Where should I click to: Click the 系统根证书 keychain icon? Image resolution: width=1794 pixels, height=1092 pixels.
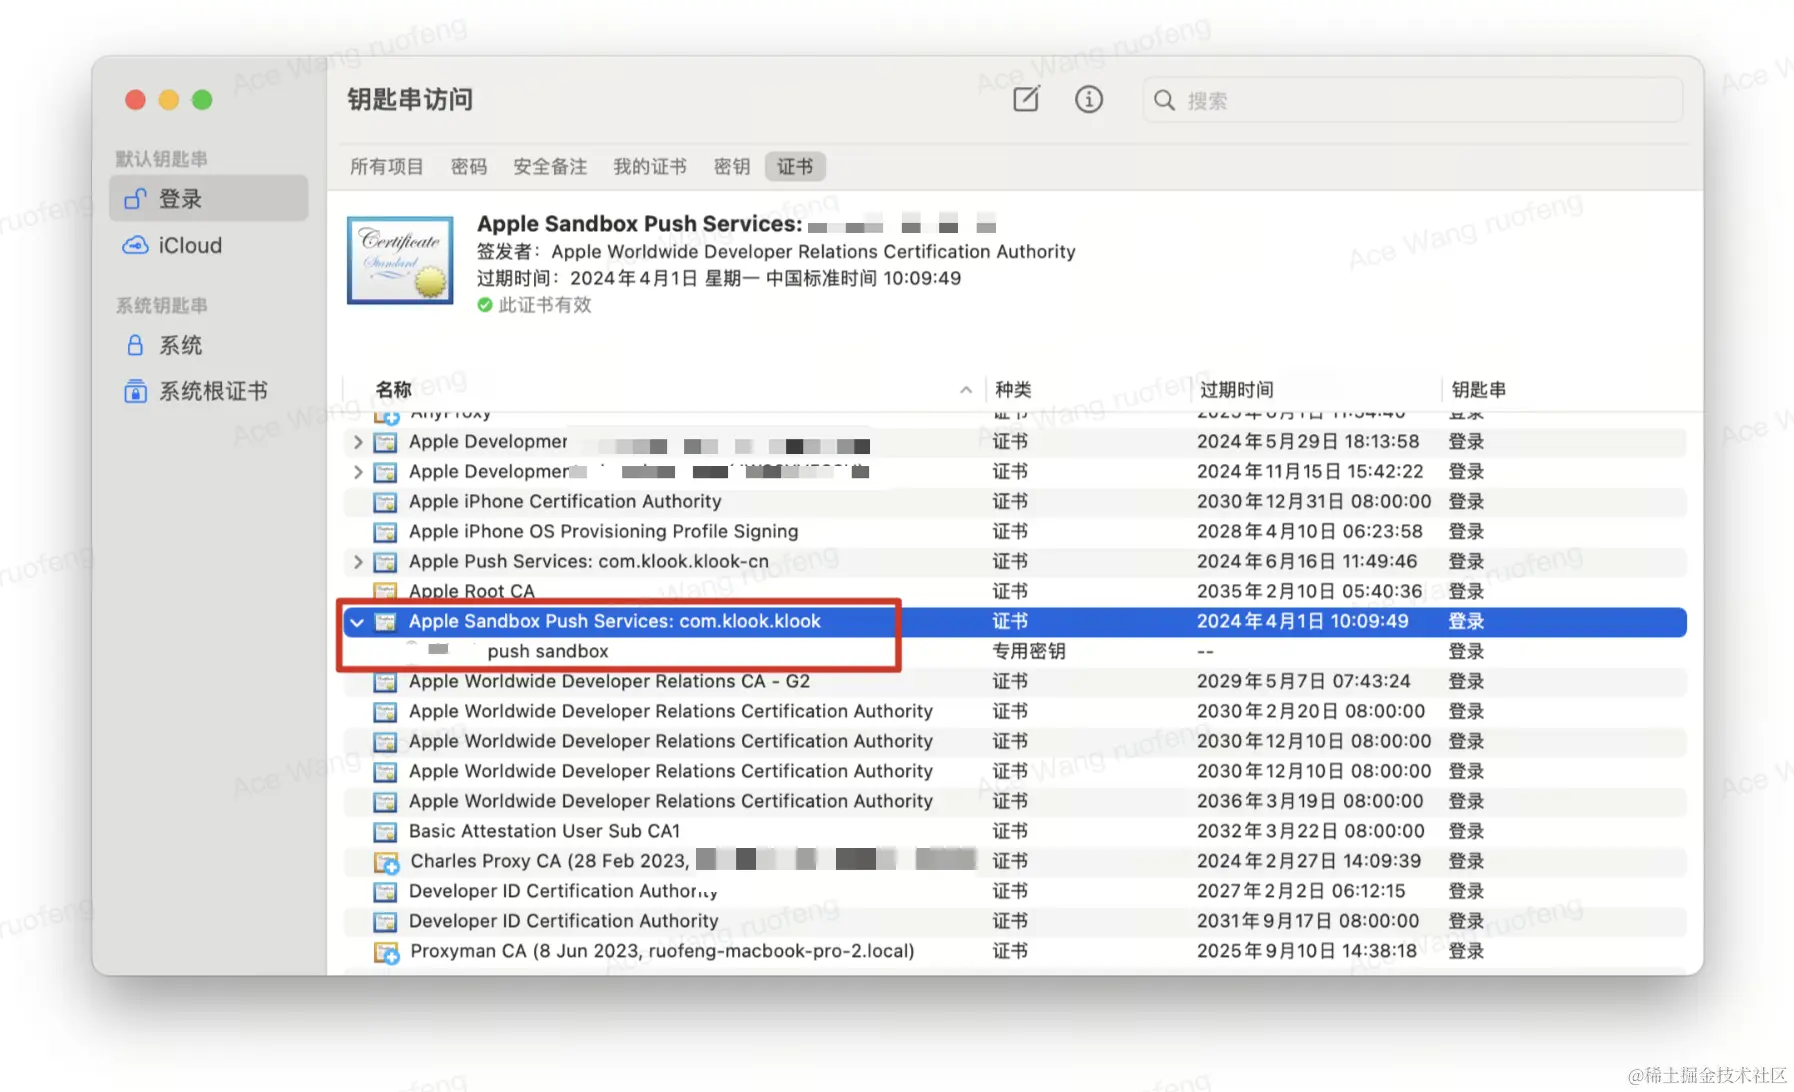[x=135, y=391]
